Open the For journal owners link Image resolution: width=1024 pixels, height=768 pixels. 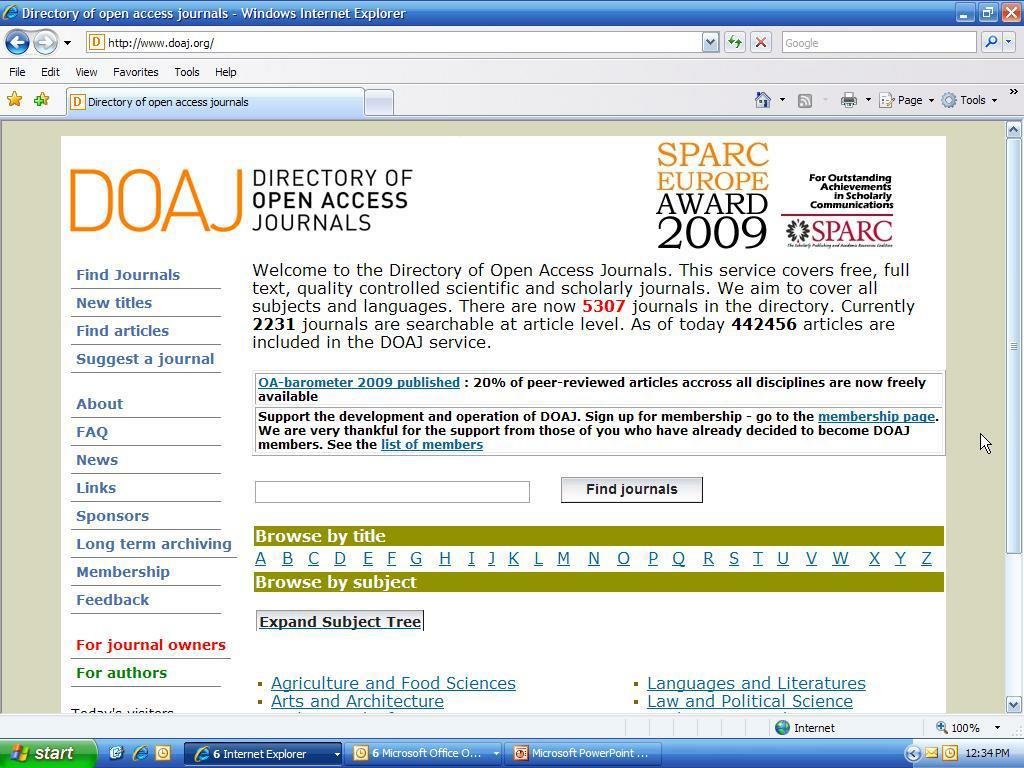click(x=151, y=645)
